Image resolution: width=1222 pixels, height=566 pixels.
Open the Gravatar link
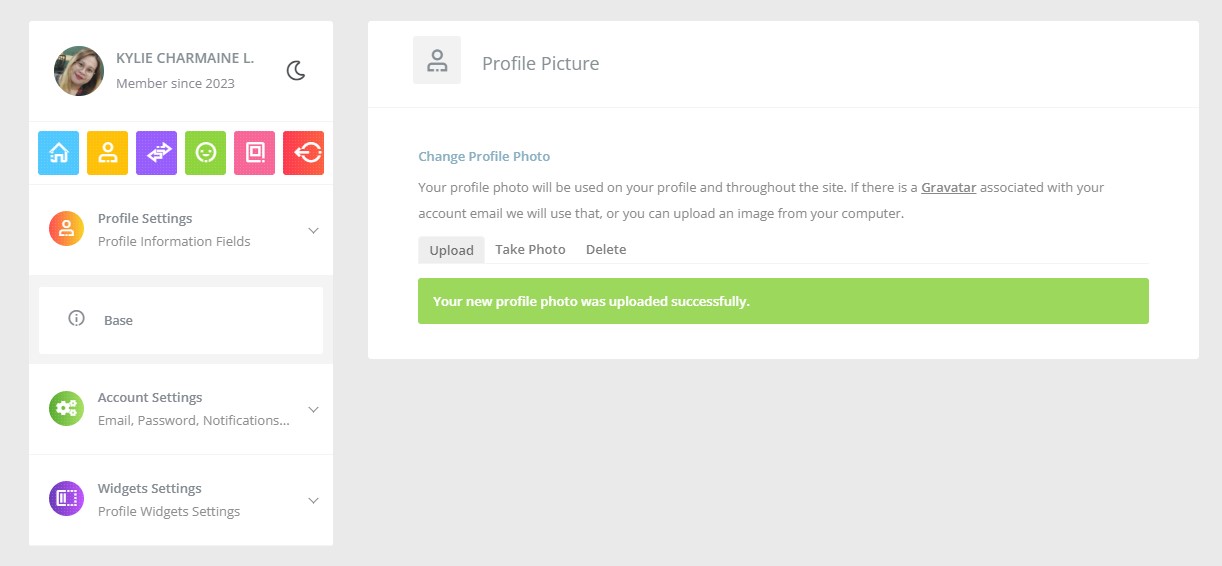948,187
